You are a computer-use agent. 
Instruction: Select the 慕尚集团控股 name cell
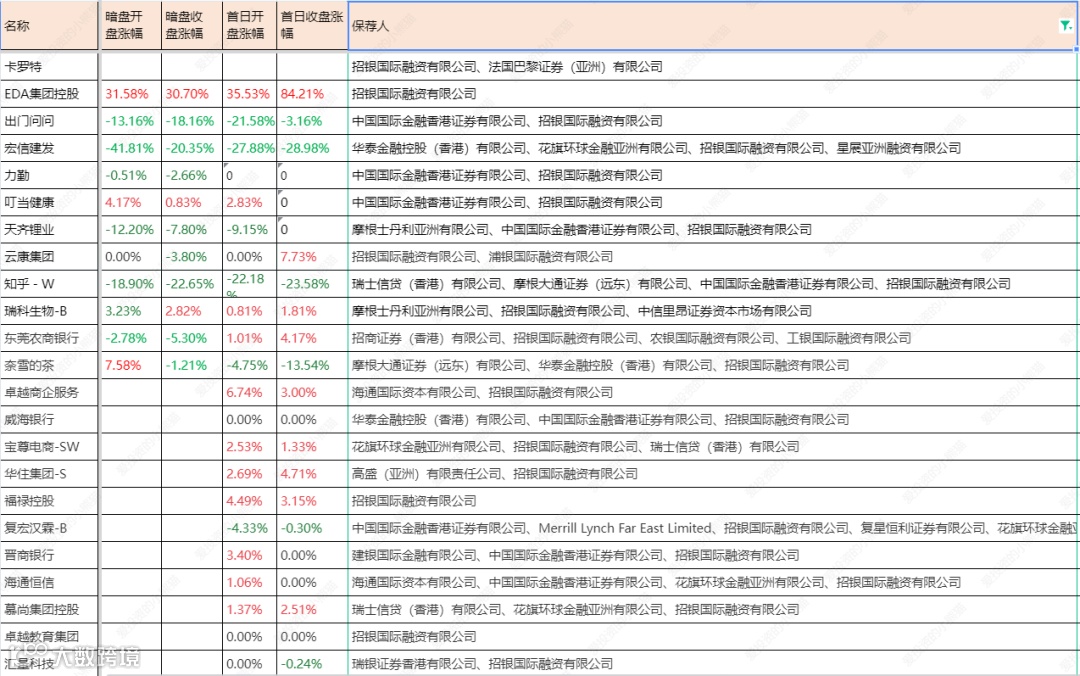point(50,610)
